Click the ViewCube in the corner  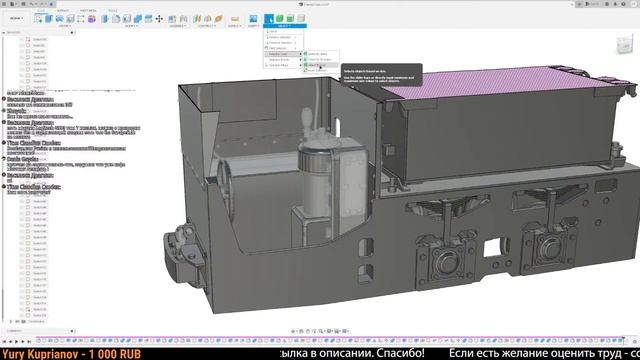[x=625, y=45]
